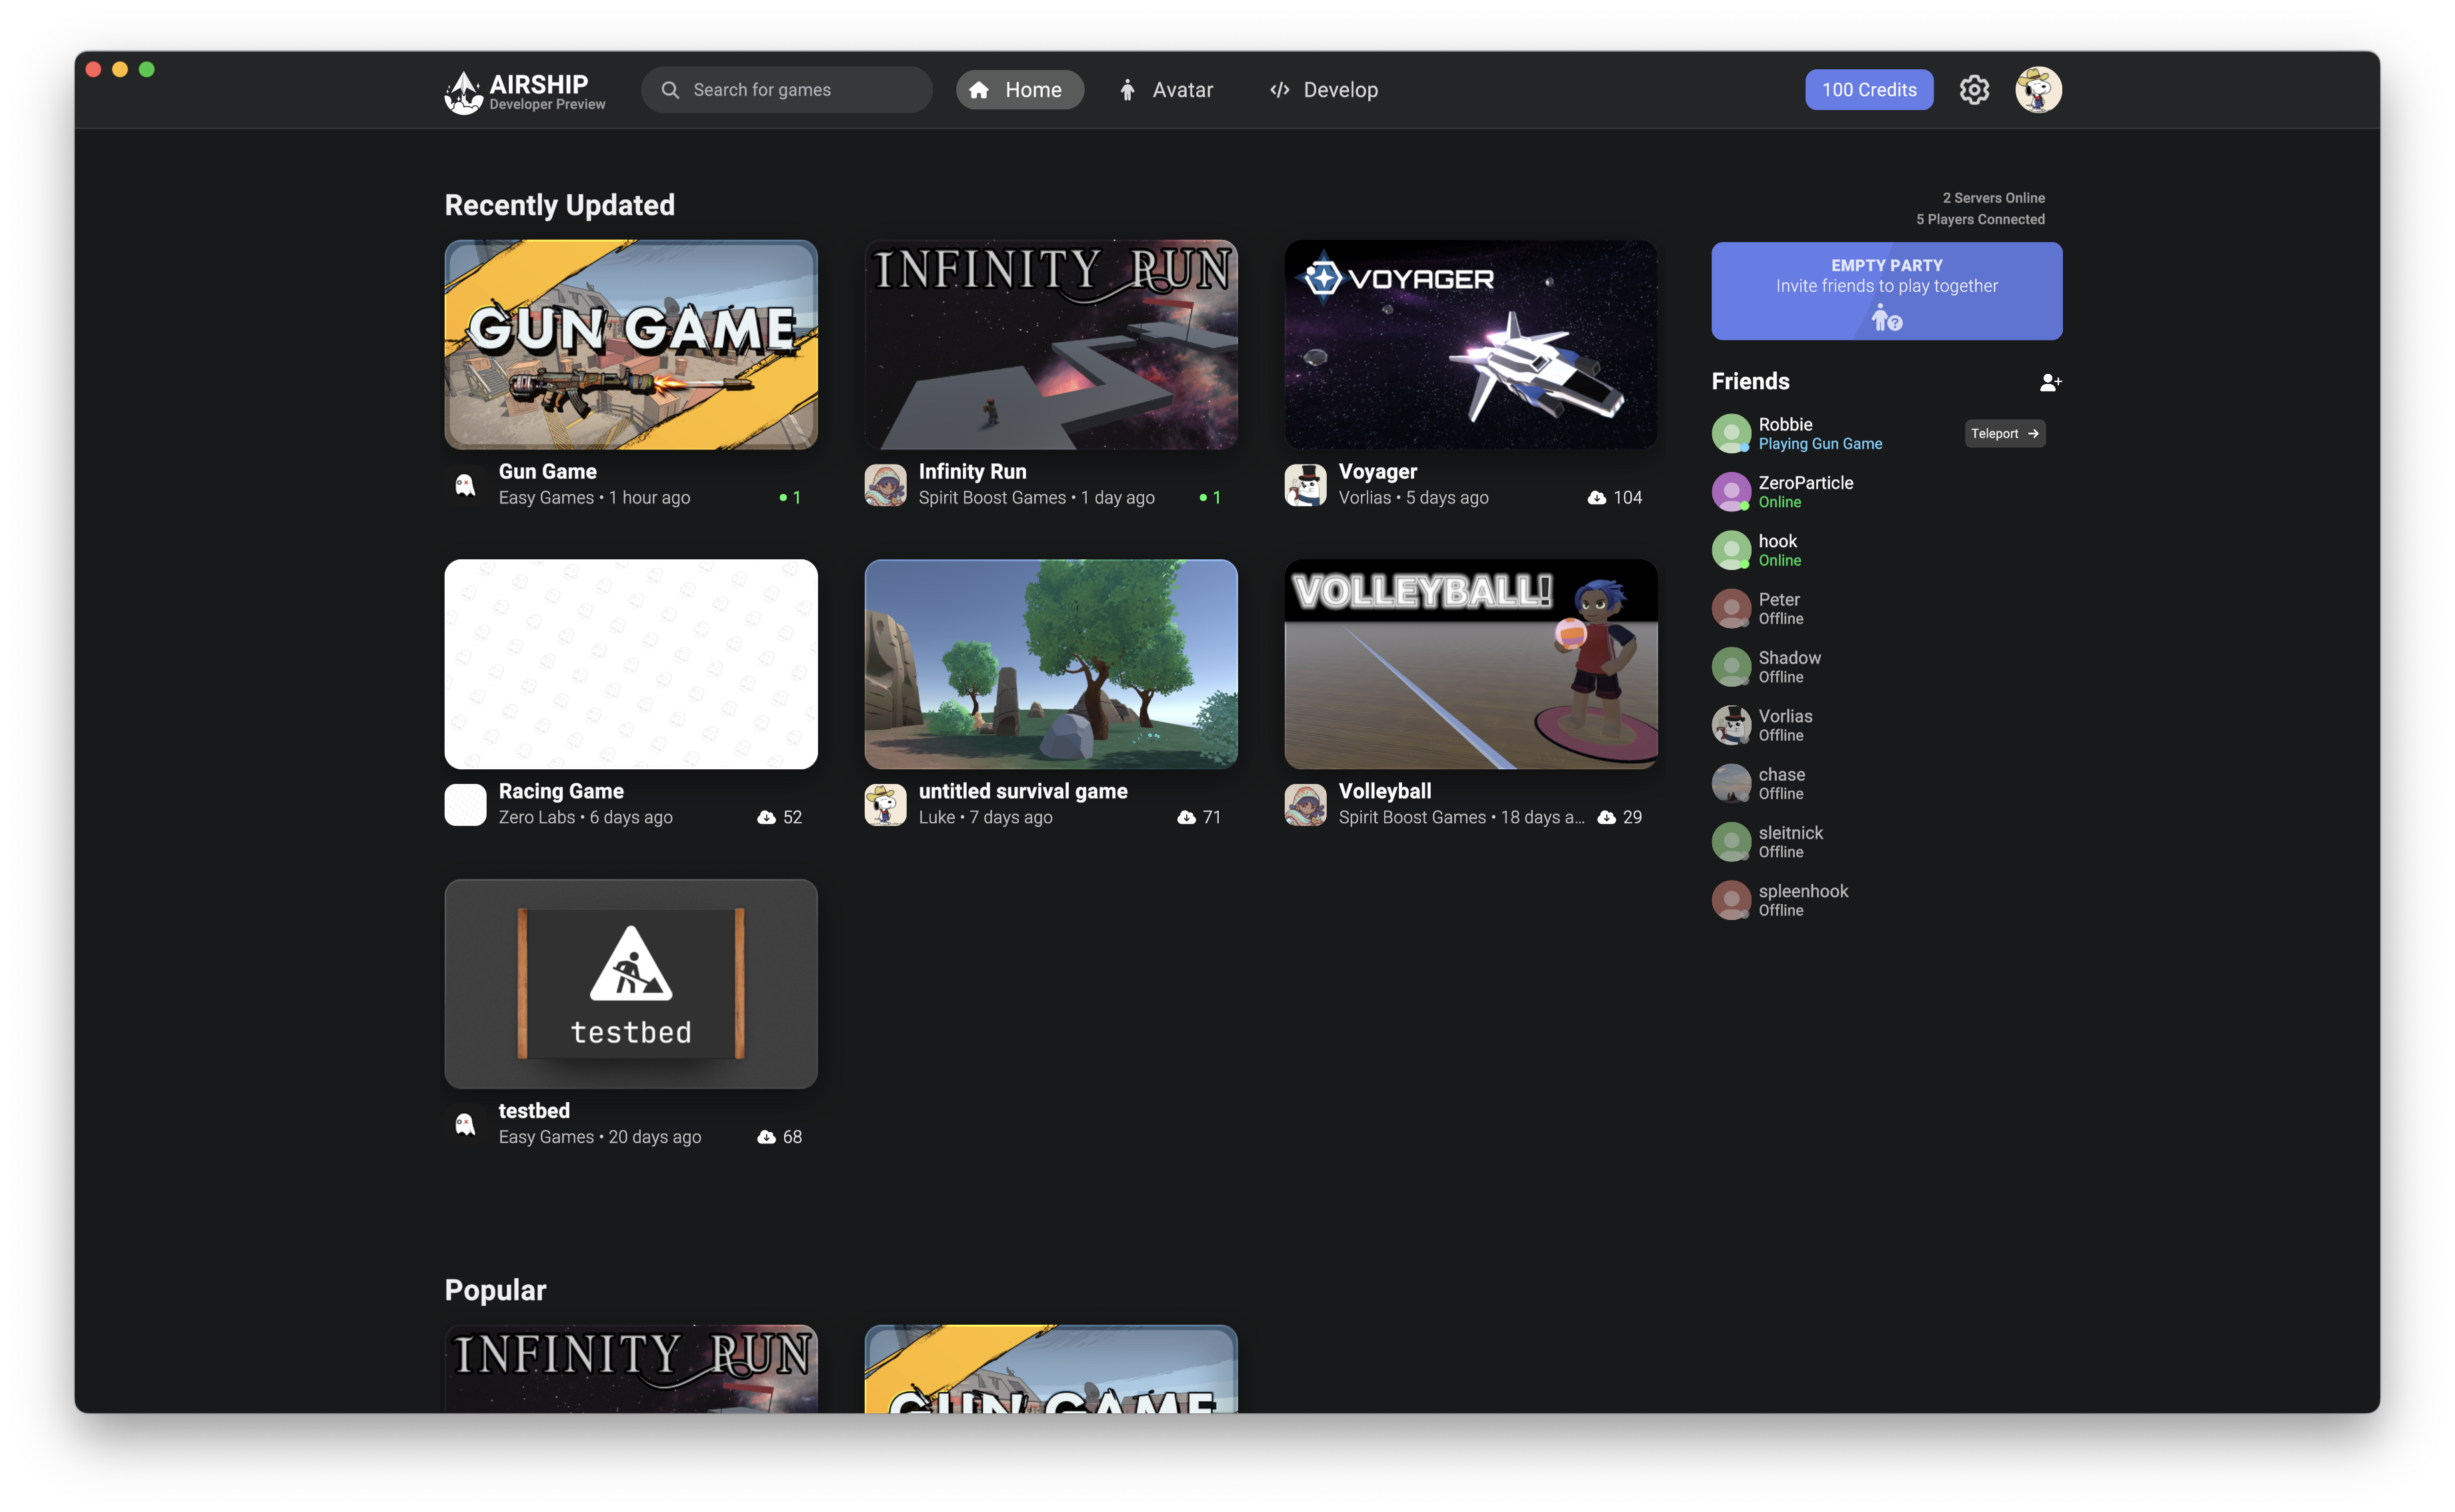Image resolution: width=2455 pixels, height=1512 pixels.
Task: Click Zero Labs icon under Racing Game
Action: pyautogui.click(x=465, y=805)
